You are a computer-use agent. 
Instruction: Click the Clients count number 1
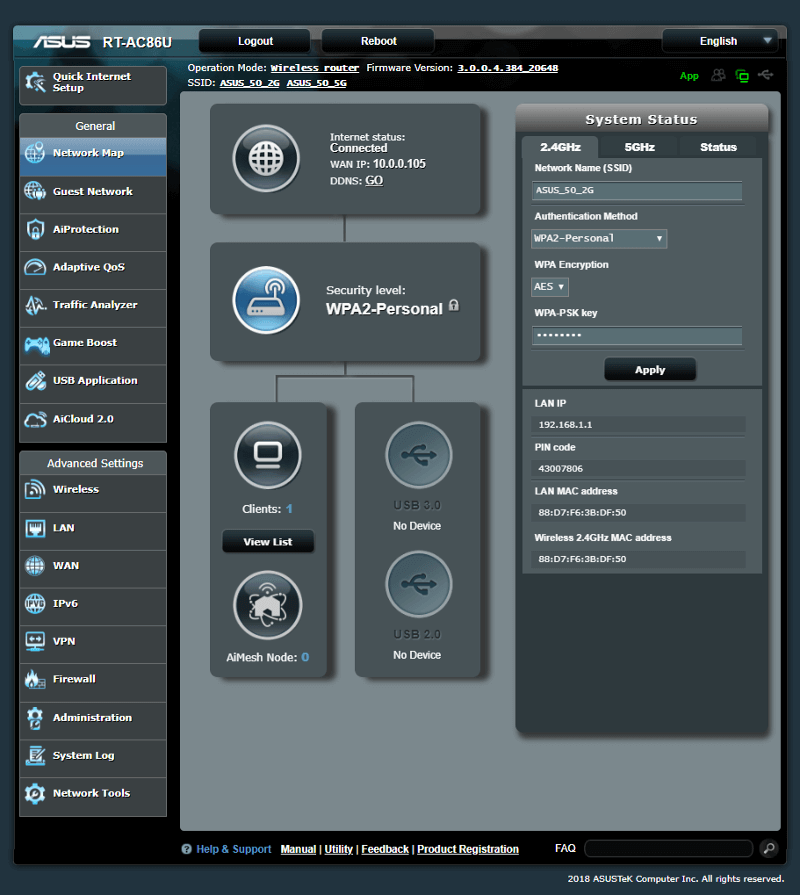(289, 509)
